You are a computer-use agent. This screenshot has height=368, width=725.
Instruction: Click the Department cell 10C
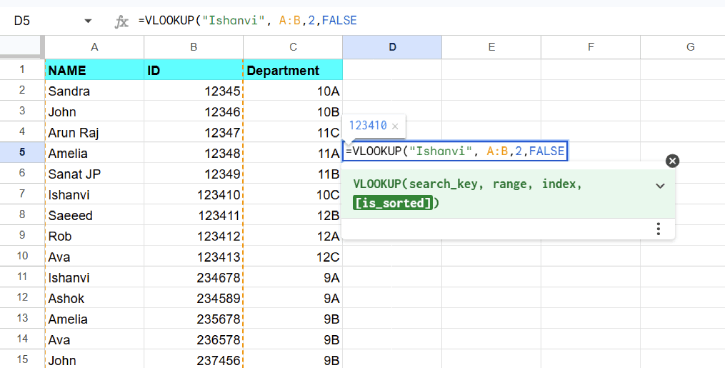tap(293, 194)
